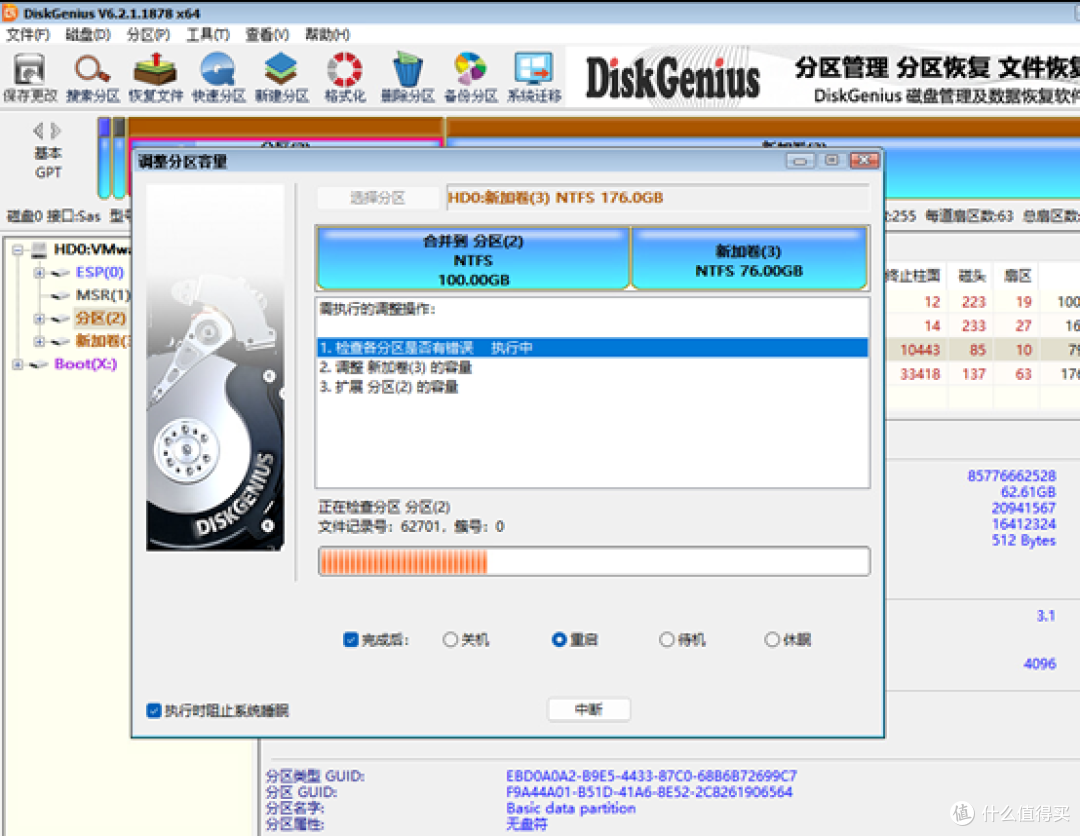Open the 查看(V) View menu
The image size is (1080, 836).
point(267,34)
